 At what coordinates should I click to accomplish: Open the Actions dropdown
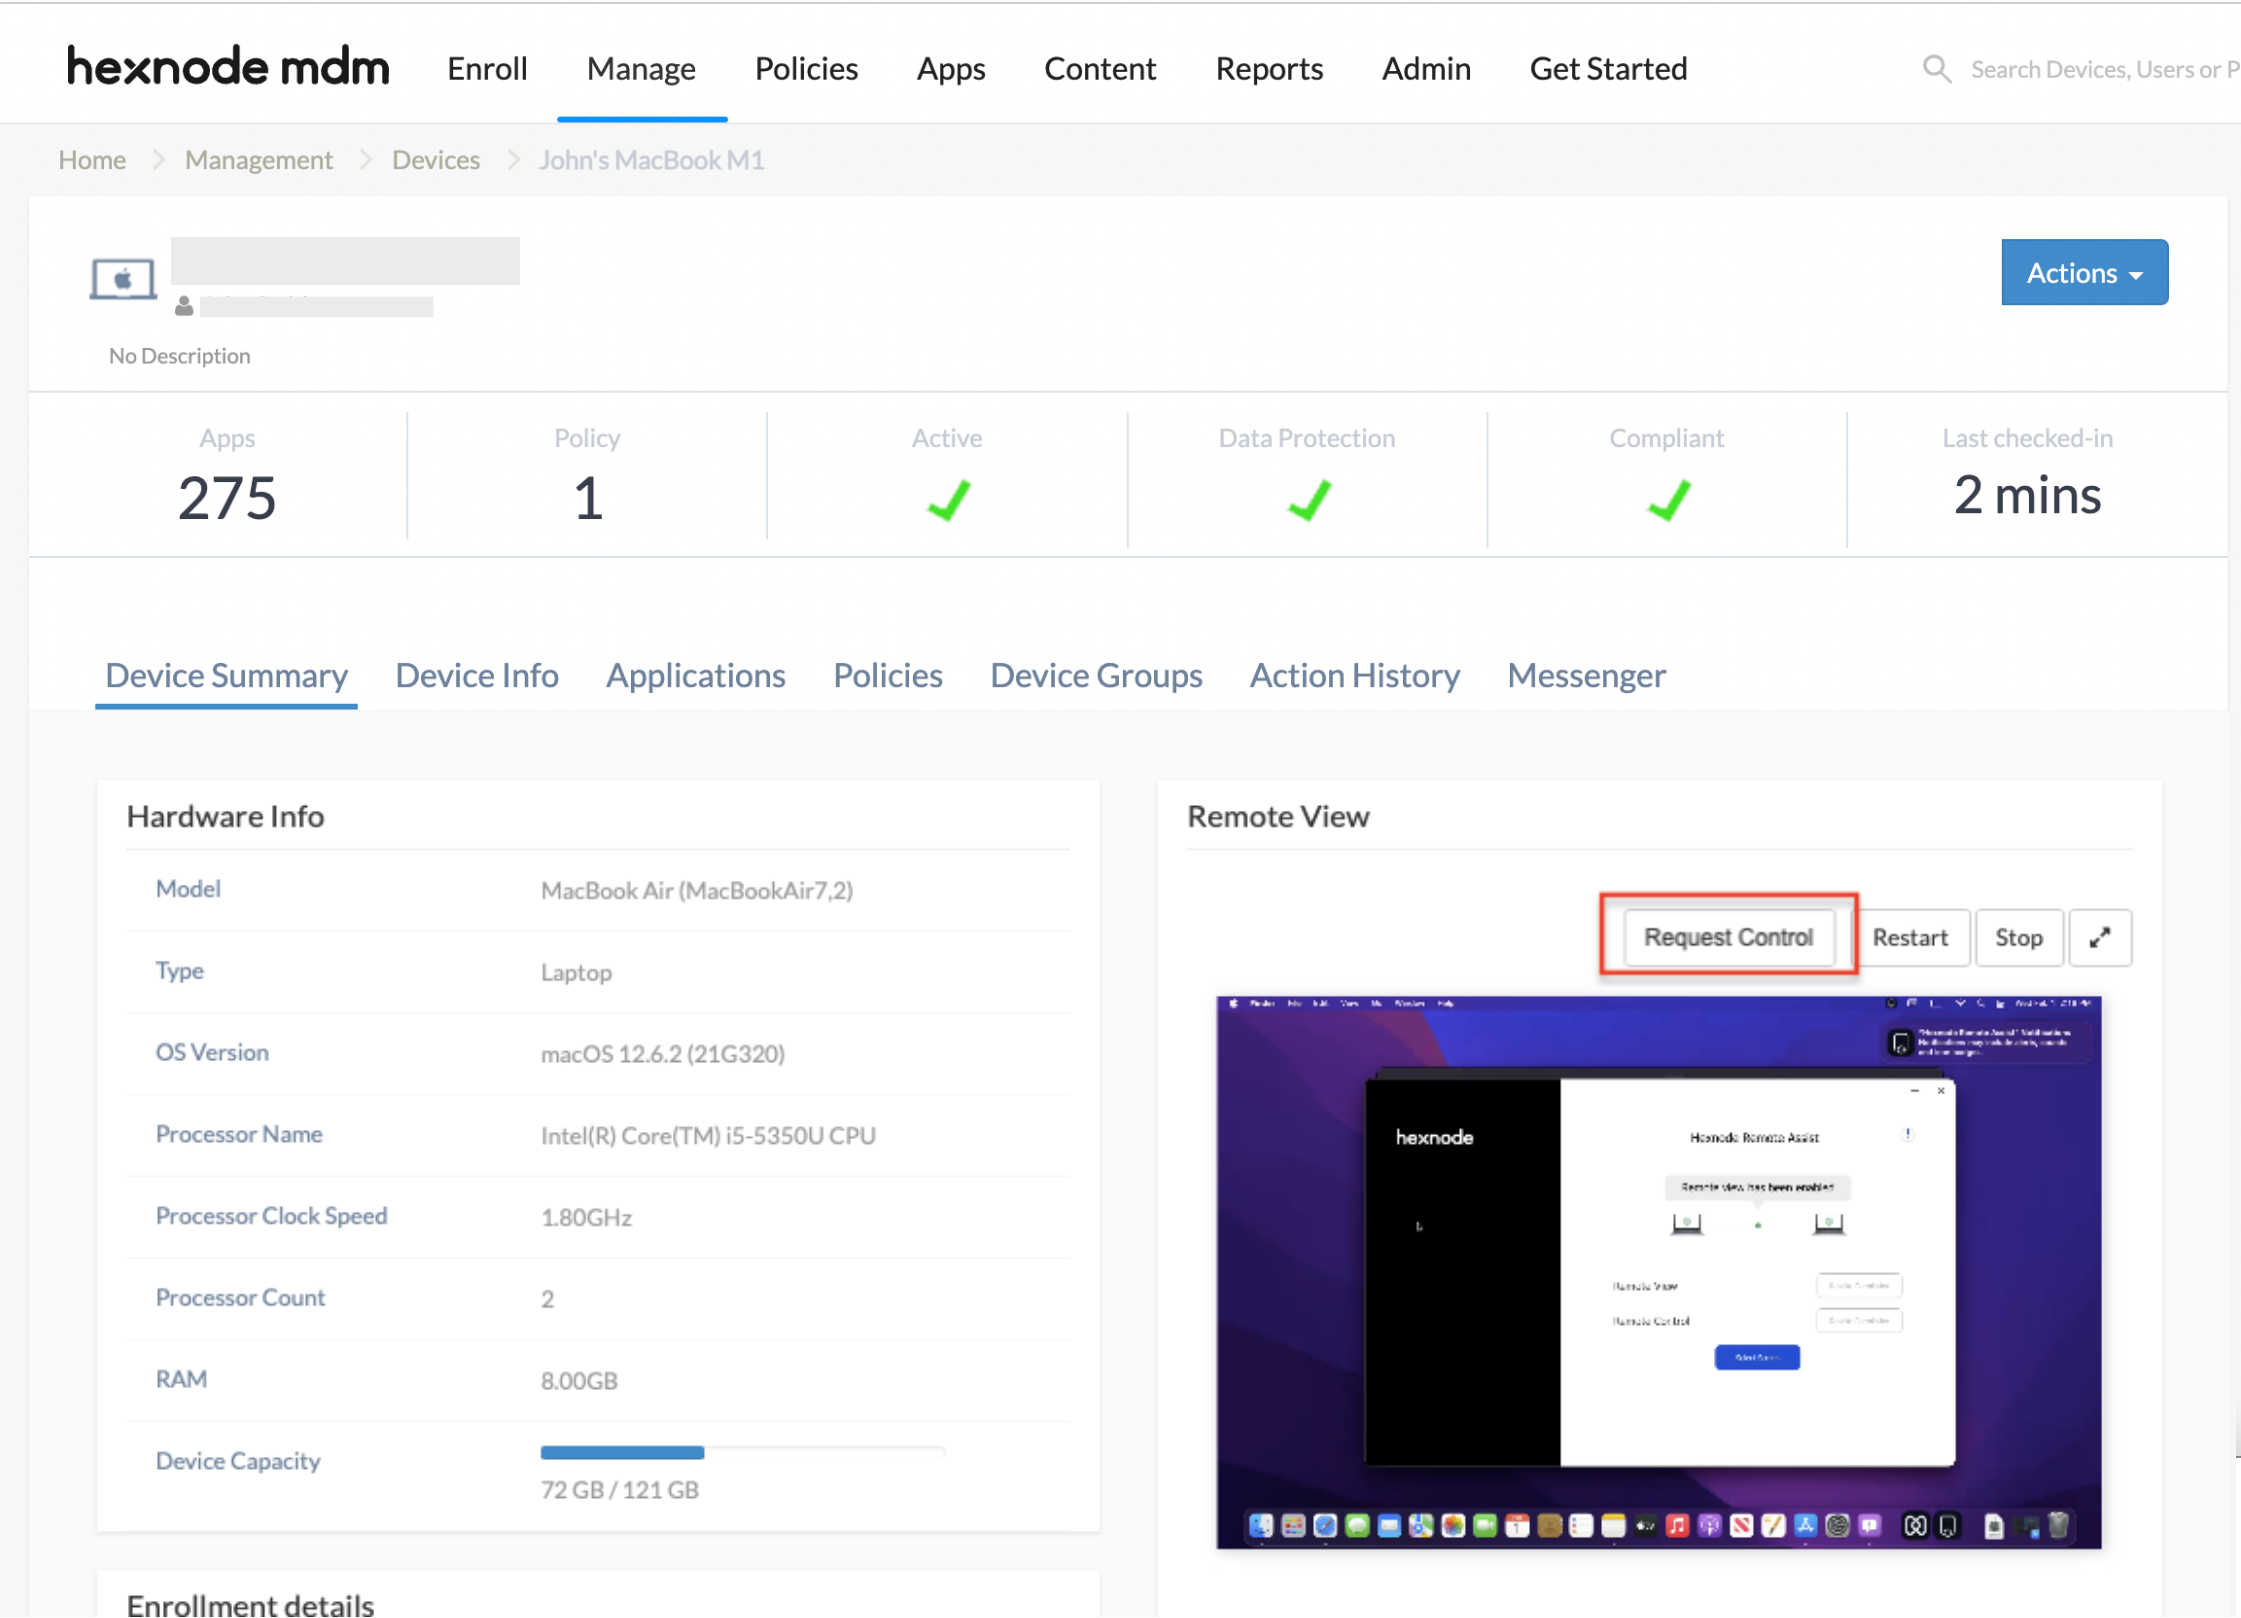click(2083, 272)
